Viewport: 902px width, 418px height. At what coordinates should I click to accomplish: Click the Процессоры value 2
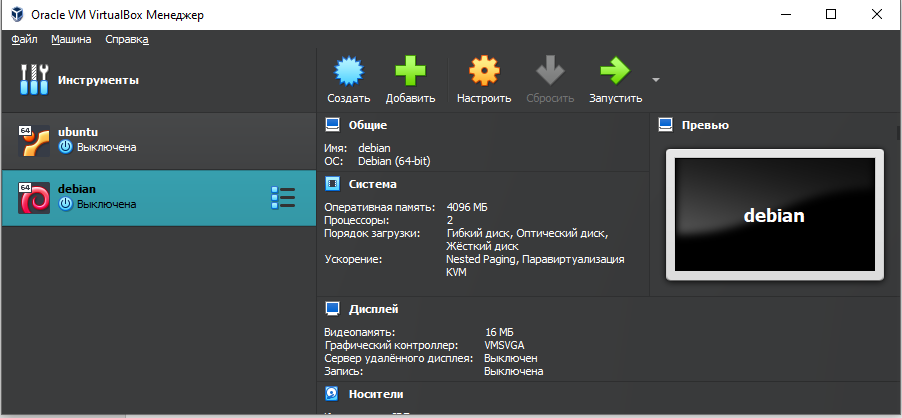450,220
